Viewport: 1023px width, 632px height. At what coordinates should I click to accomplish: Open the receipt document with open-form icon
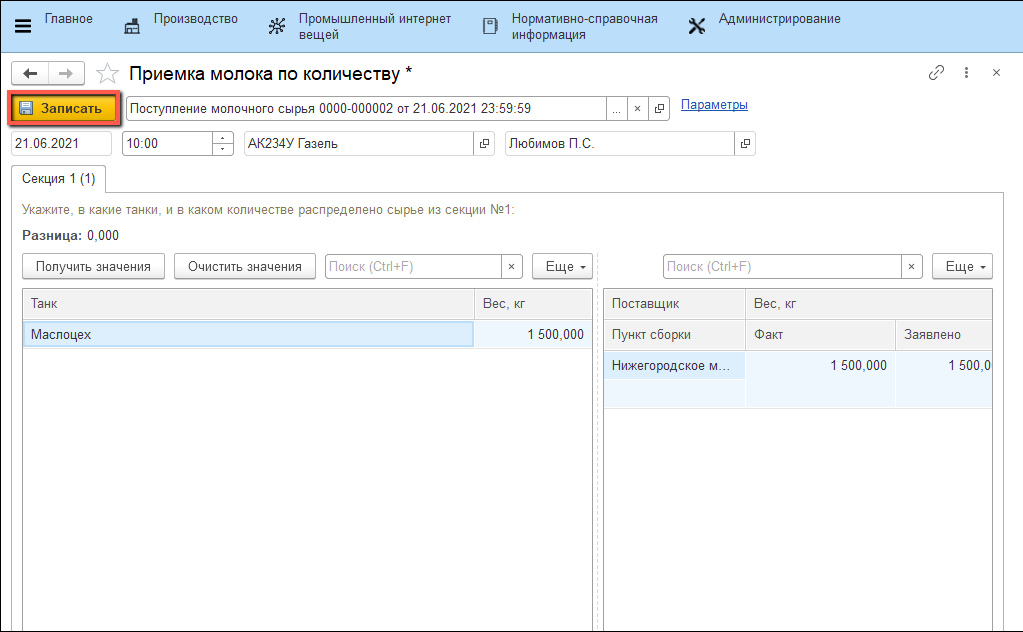[659, 109]
